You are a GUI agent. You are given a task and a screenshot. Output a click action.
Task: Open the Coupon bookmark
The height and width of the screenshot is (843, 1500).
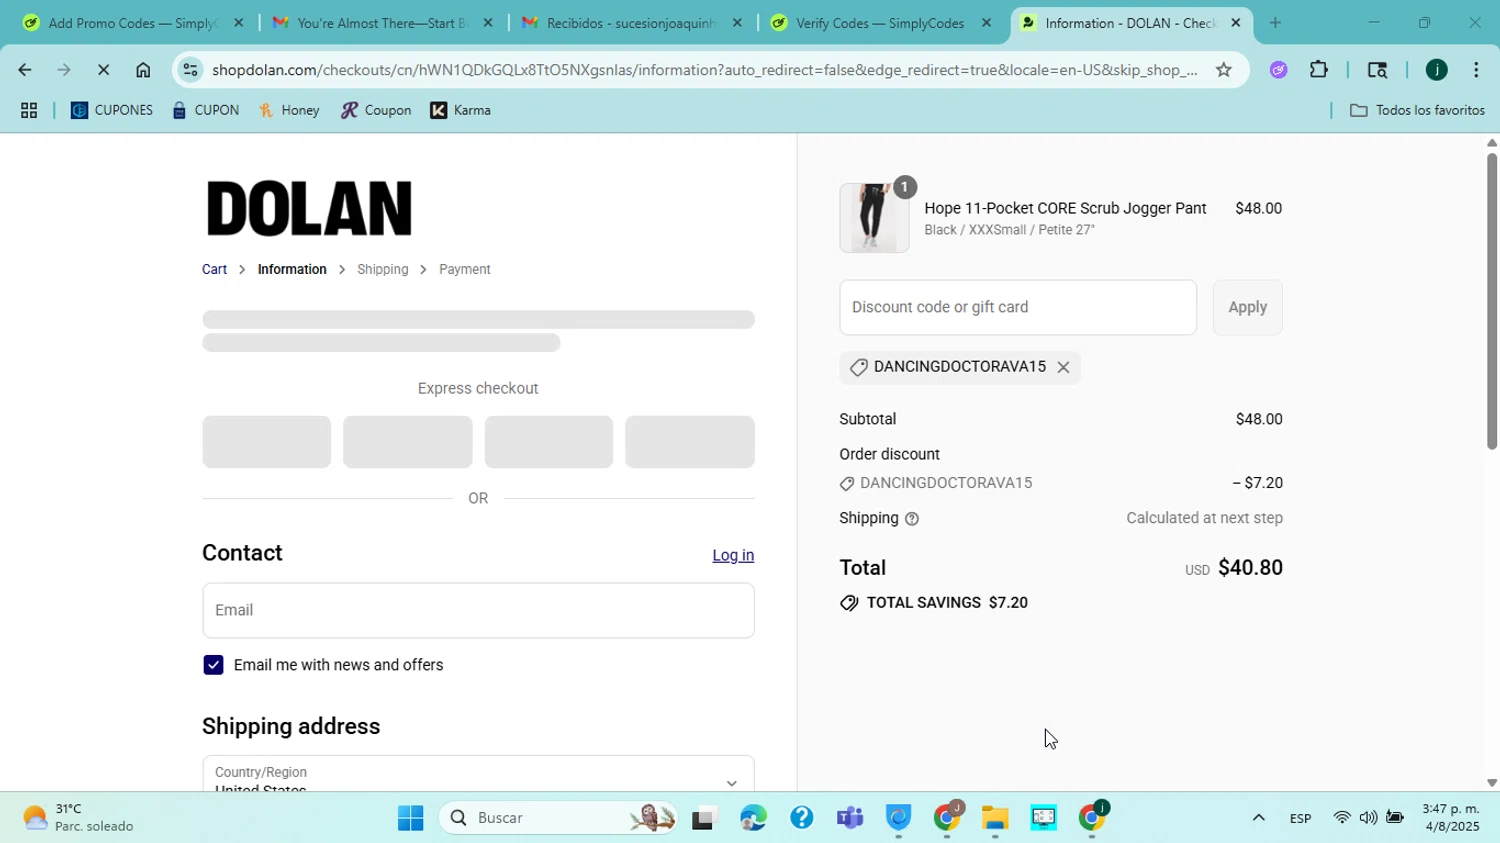pyautogui.click(x=376, y=111)
